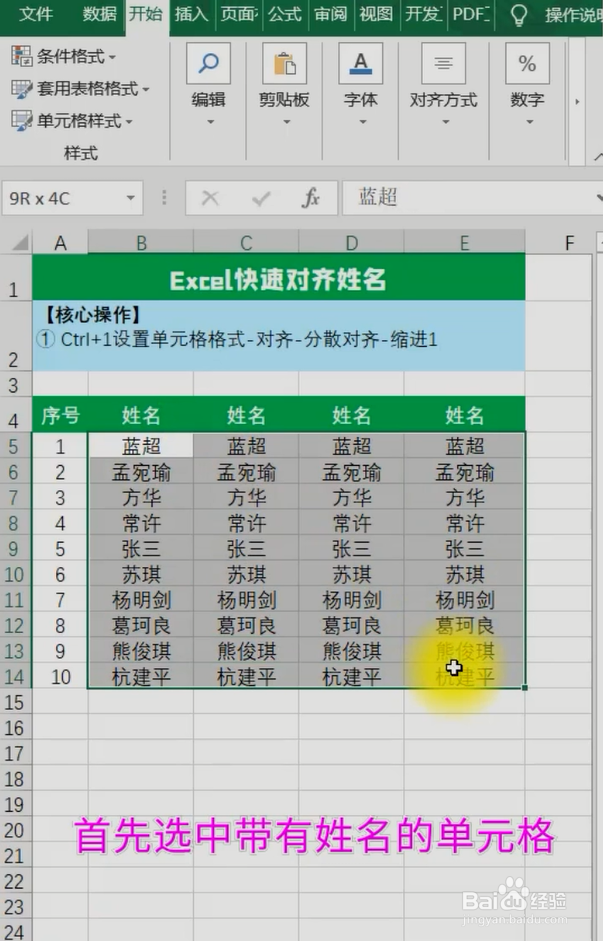Screen dimensions: 603x941
Task: Switch to the 数据 ribbon tab
Action: [99, 14]
